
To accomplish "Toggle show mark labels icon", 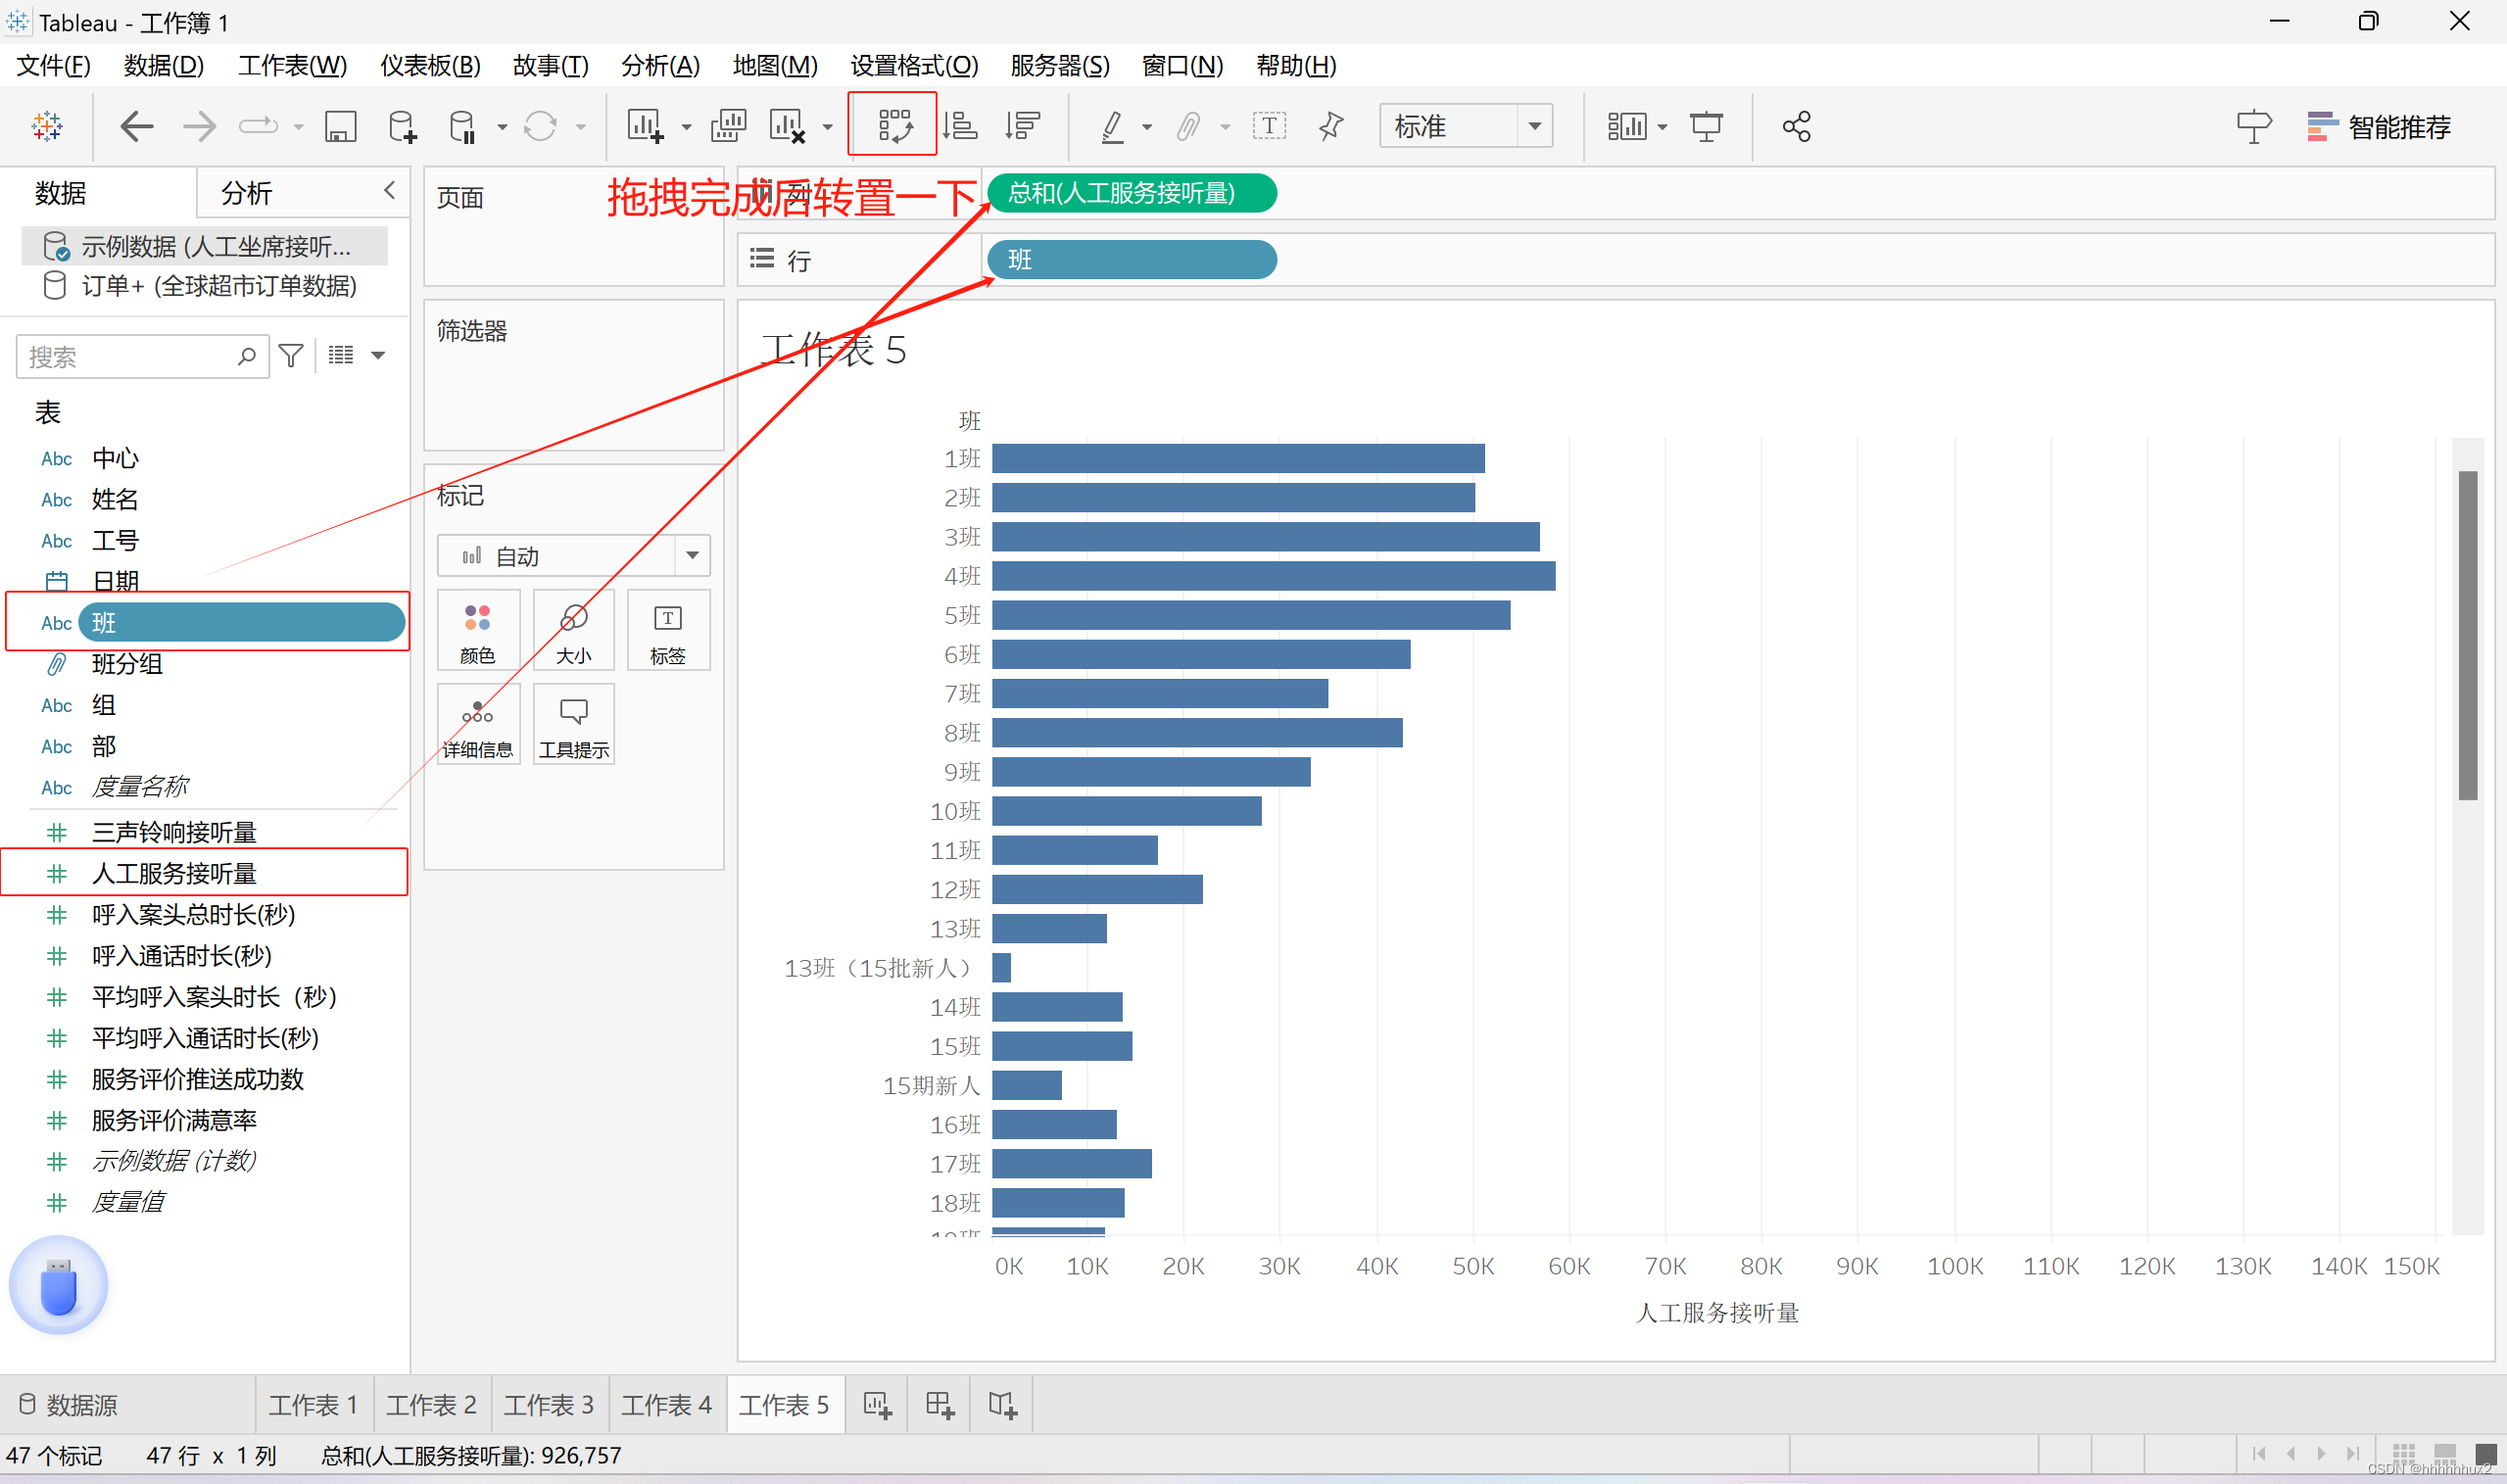I will pos(1269,127).
